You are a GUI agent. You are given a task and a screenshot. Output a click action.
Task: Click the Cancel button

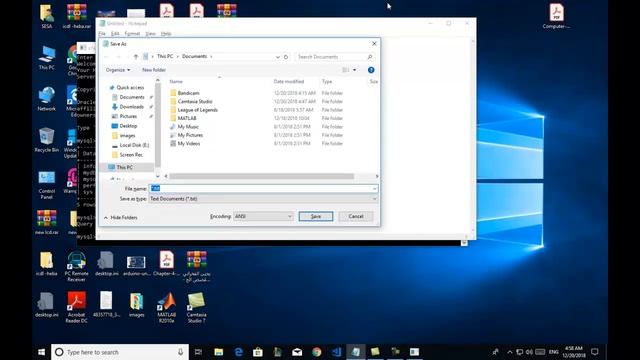coord(356,216)
